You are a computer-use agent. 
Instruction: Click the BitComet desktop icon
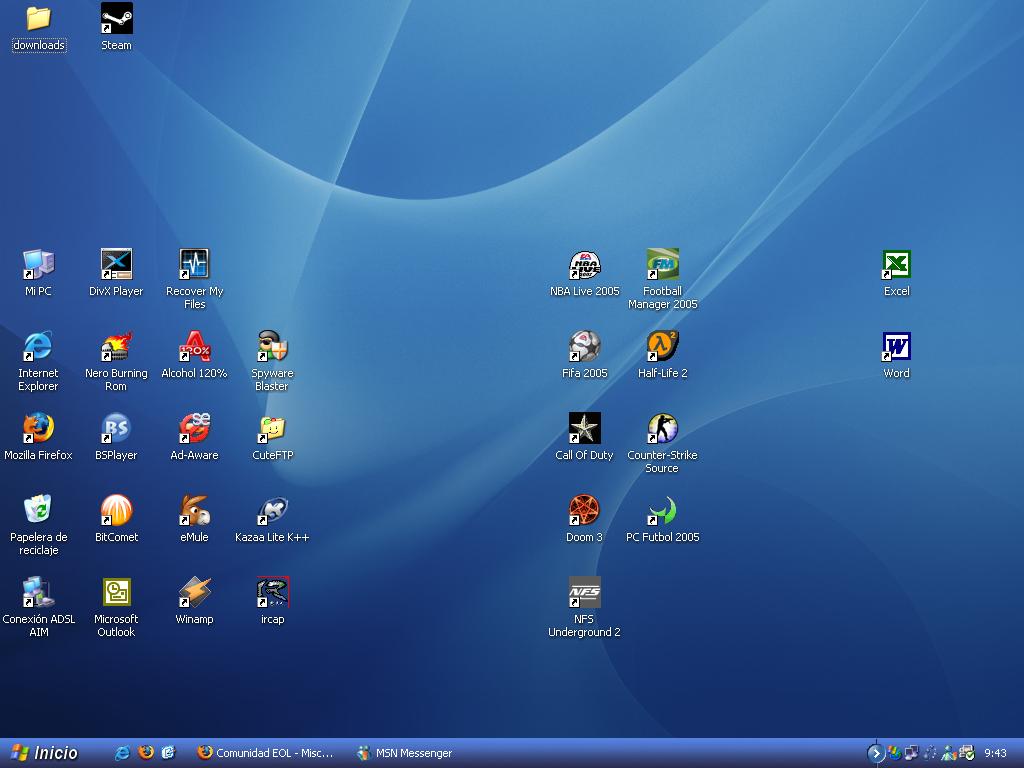pos(116,511)
